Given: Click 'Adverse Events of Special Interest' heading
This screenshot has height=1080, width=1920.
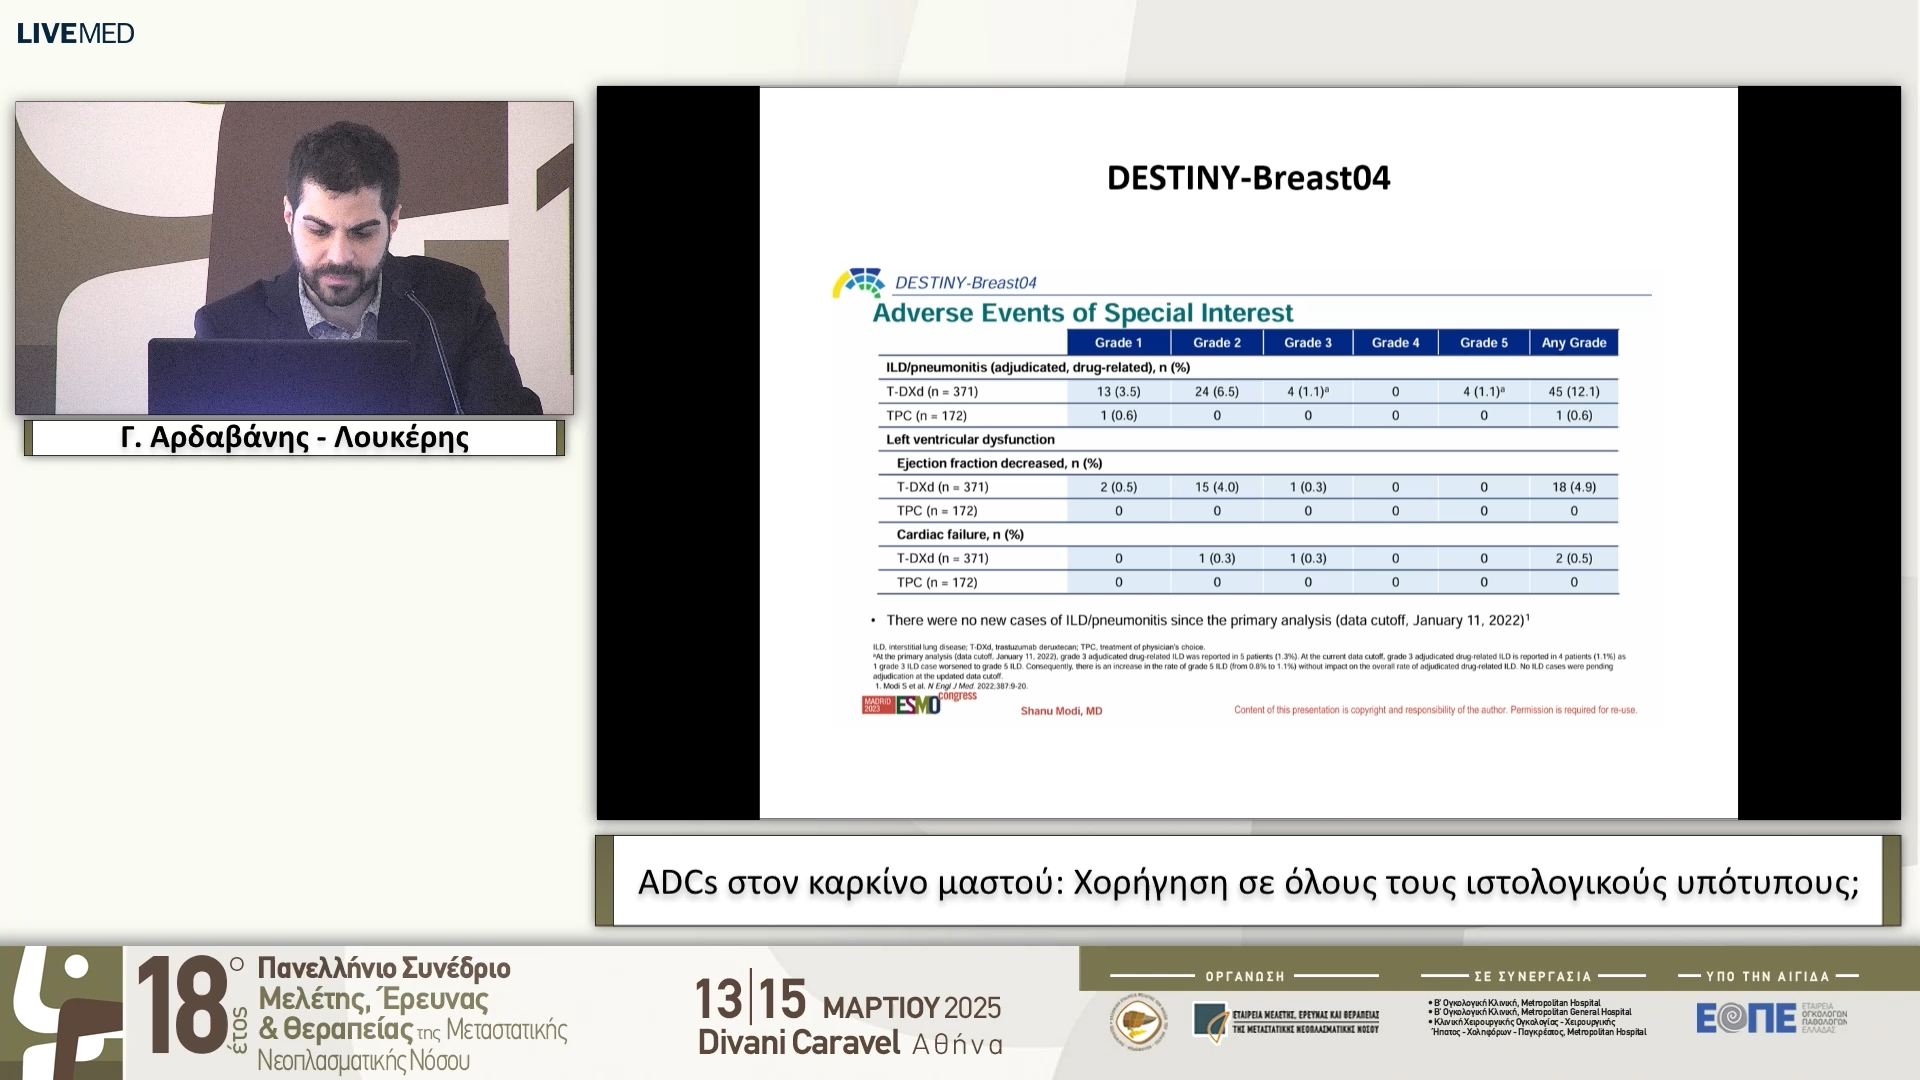Looking at the screenshot, I should point(1083,313).
